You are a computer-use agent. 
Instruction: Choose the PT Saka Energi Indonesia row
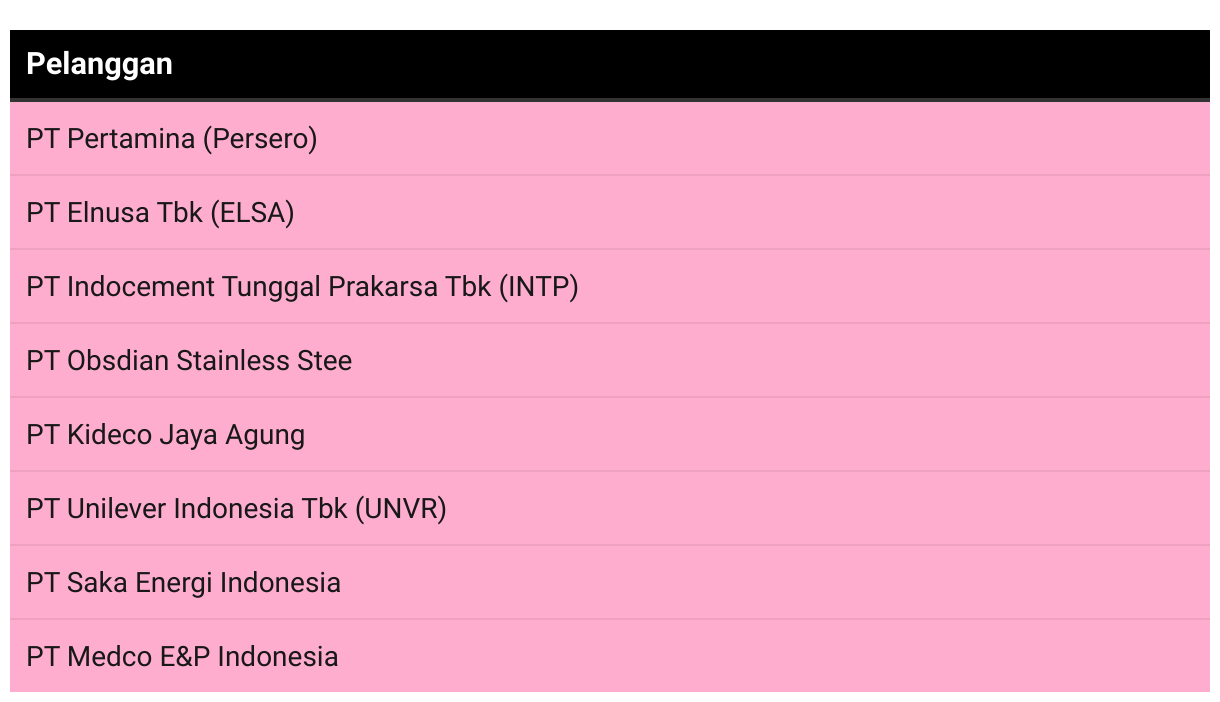click(610, 582)
